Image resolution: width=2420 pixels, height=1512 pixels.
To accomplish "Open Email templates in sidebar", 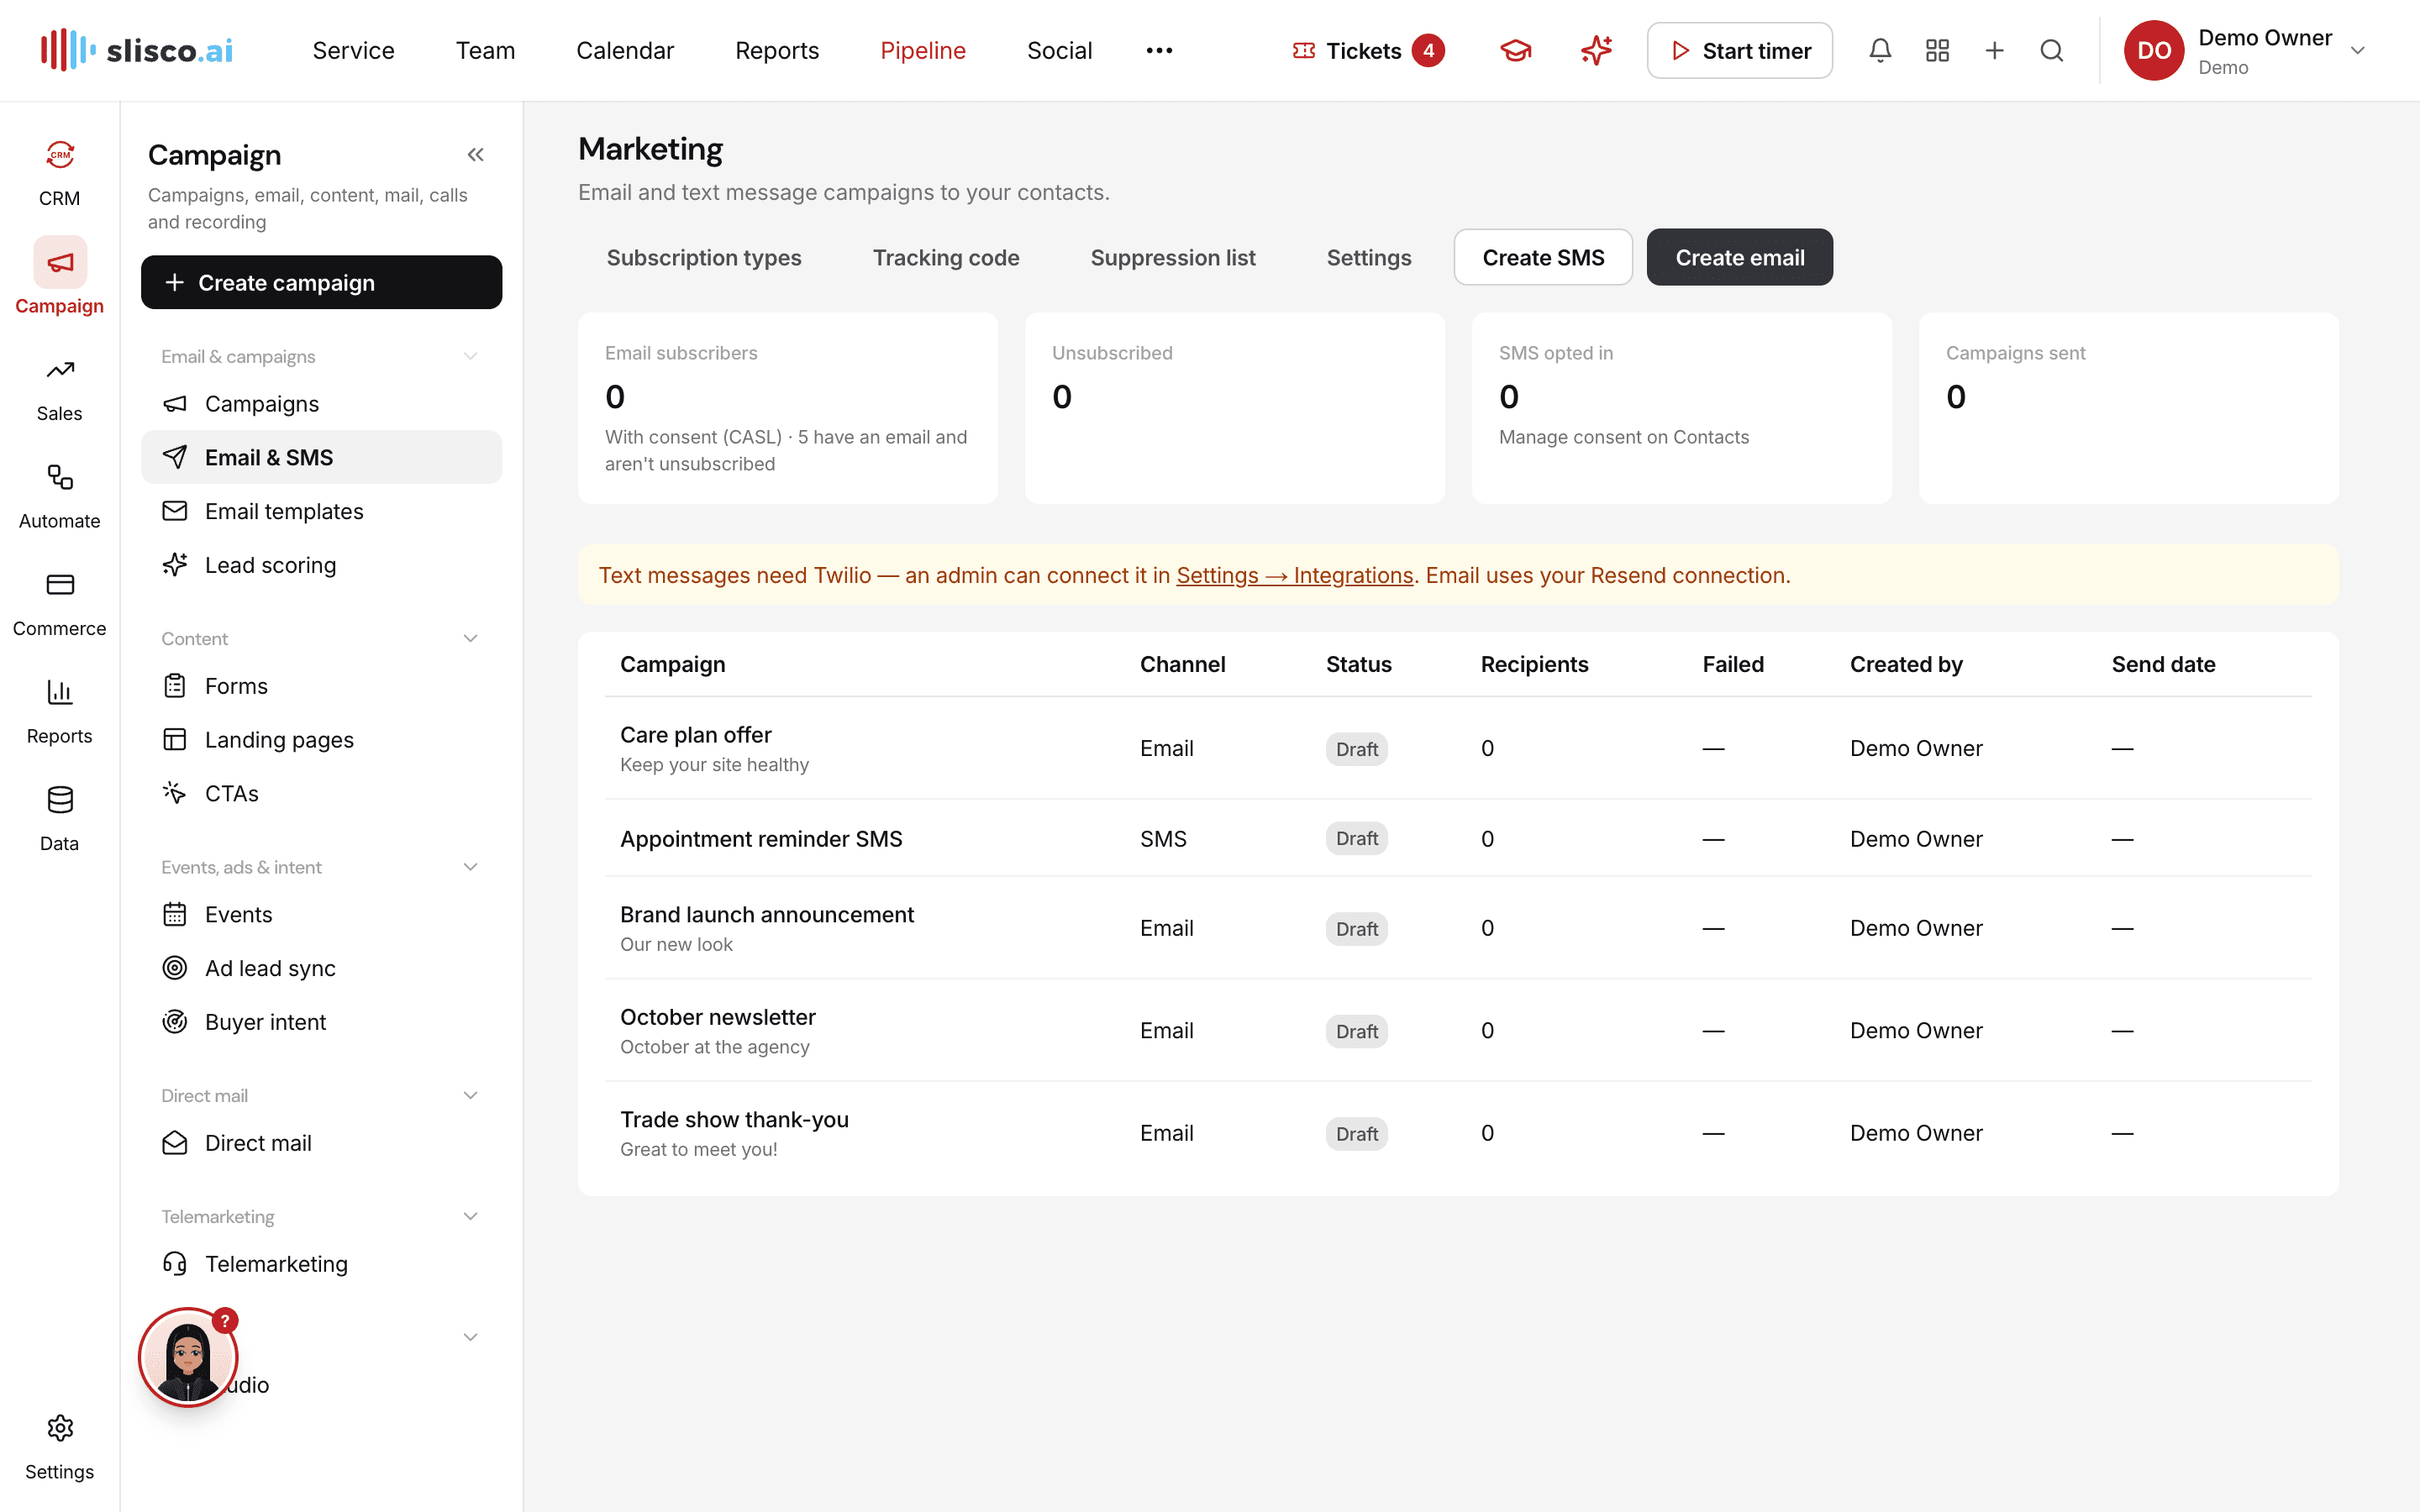I will pos(321,511).
